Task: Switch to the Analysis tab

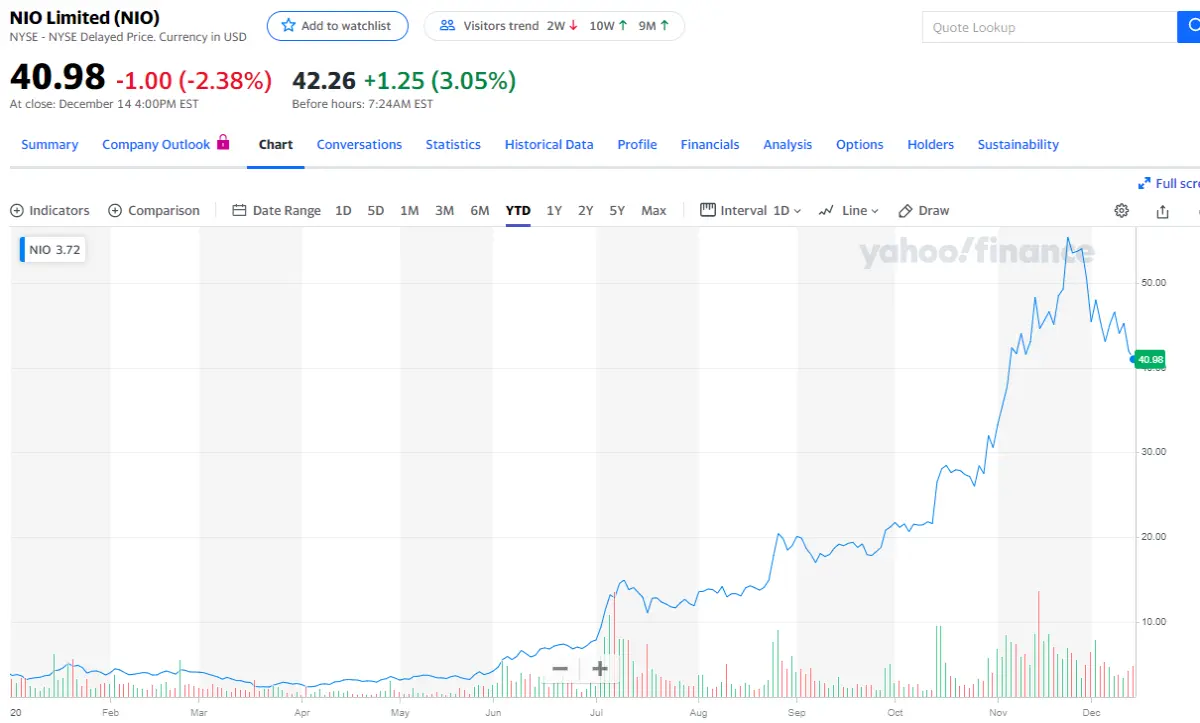Action: (788, 145)
